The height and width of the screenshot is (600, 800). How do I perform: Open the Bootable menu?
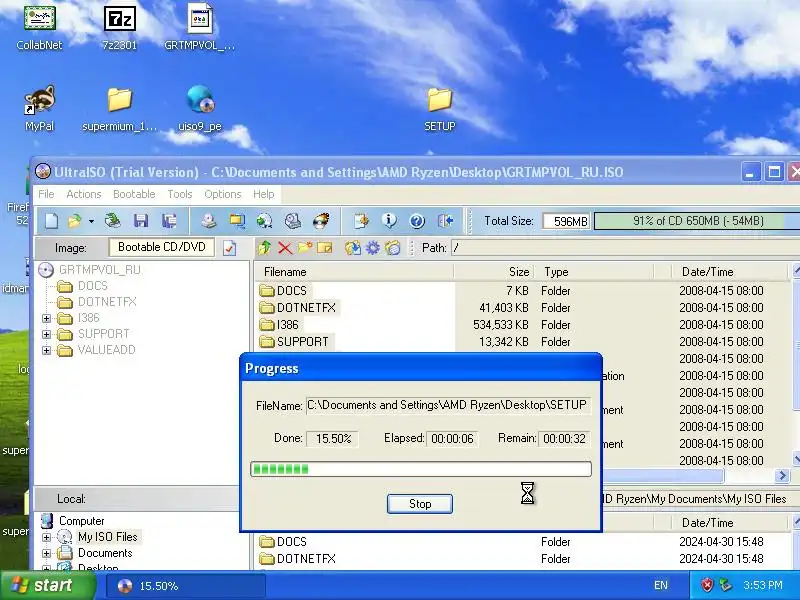(134, 194)
